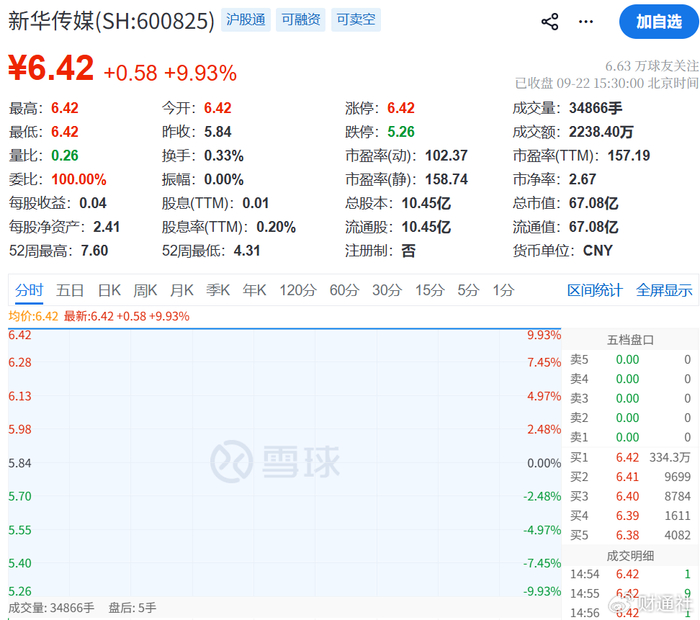Click the 区间统计 link
Image resolution: width=700 pixels, height=620 pixels.
pyautogui.click(x=595, y=290)
